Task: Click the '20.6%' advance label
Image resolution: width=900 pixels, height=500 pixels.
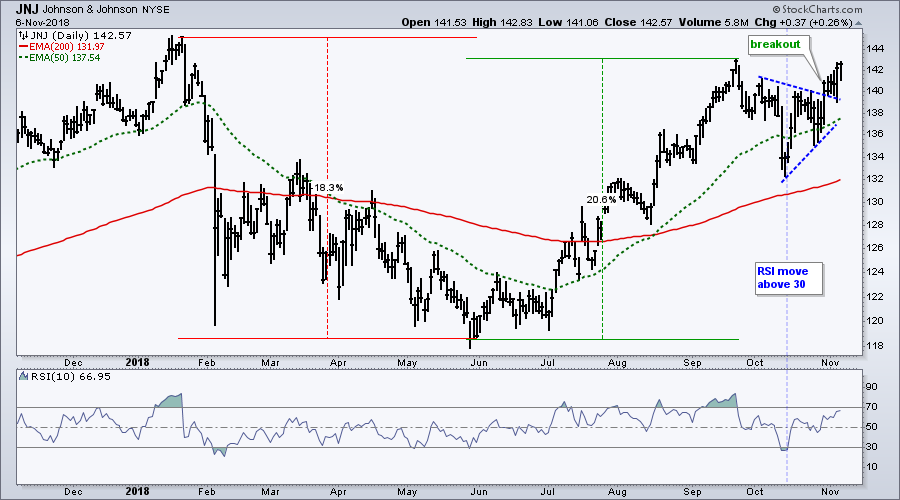Action: [x=602, y=200]
